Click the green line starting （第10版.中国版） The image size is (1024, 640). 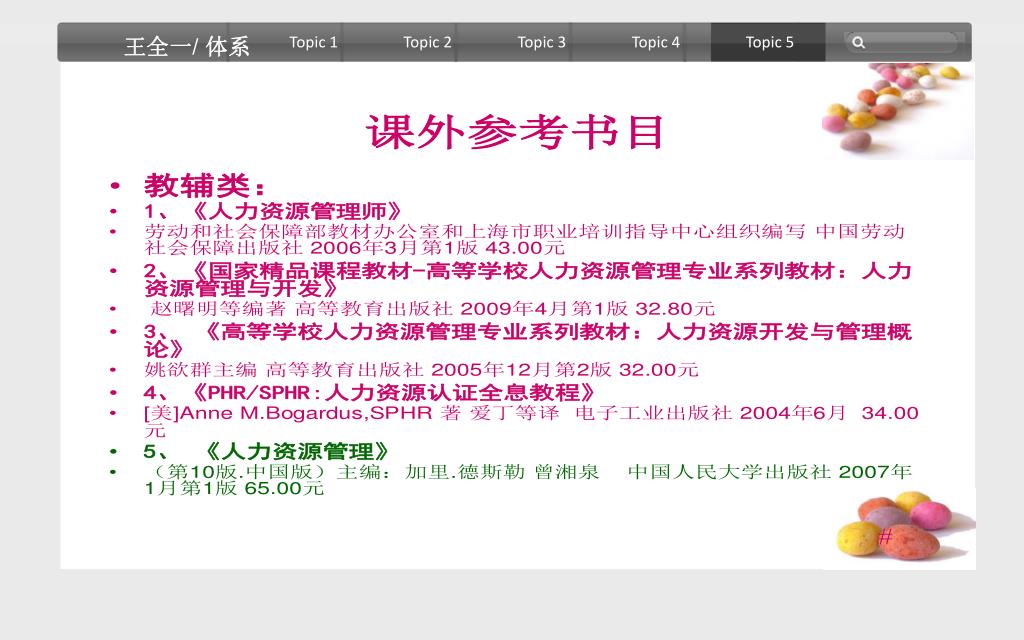528,479
